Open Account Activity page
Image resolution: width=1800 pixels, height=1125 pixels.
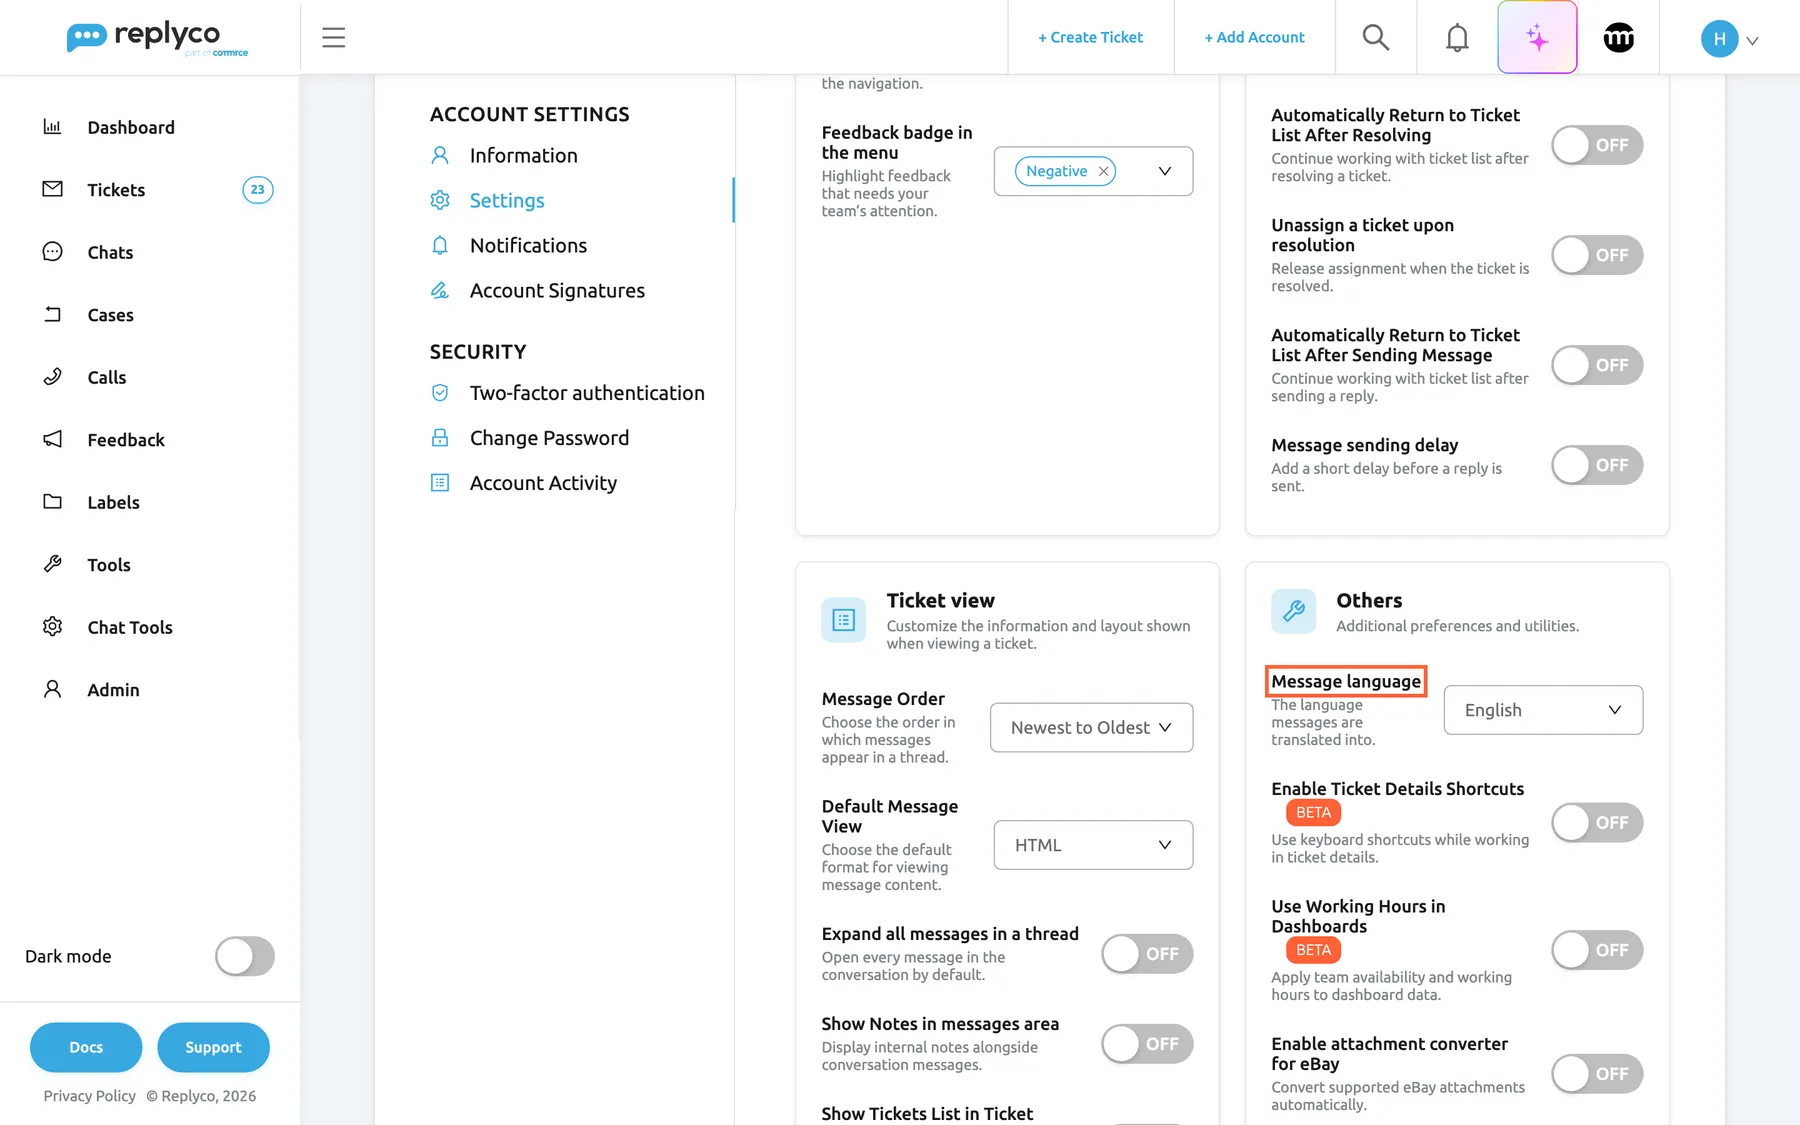(x=543, y=483)
